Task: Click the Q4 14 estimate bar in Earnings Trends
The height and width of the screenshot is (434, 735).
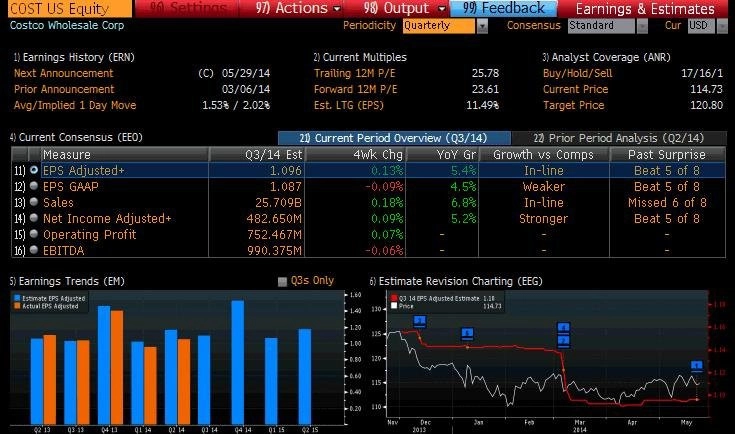Action: [238, 362]
